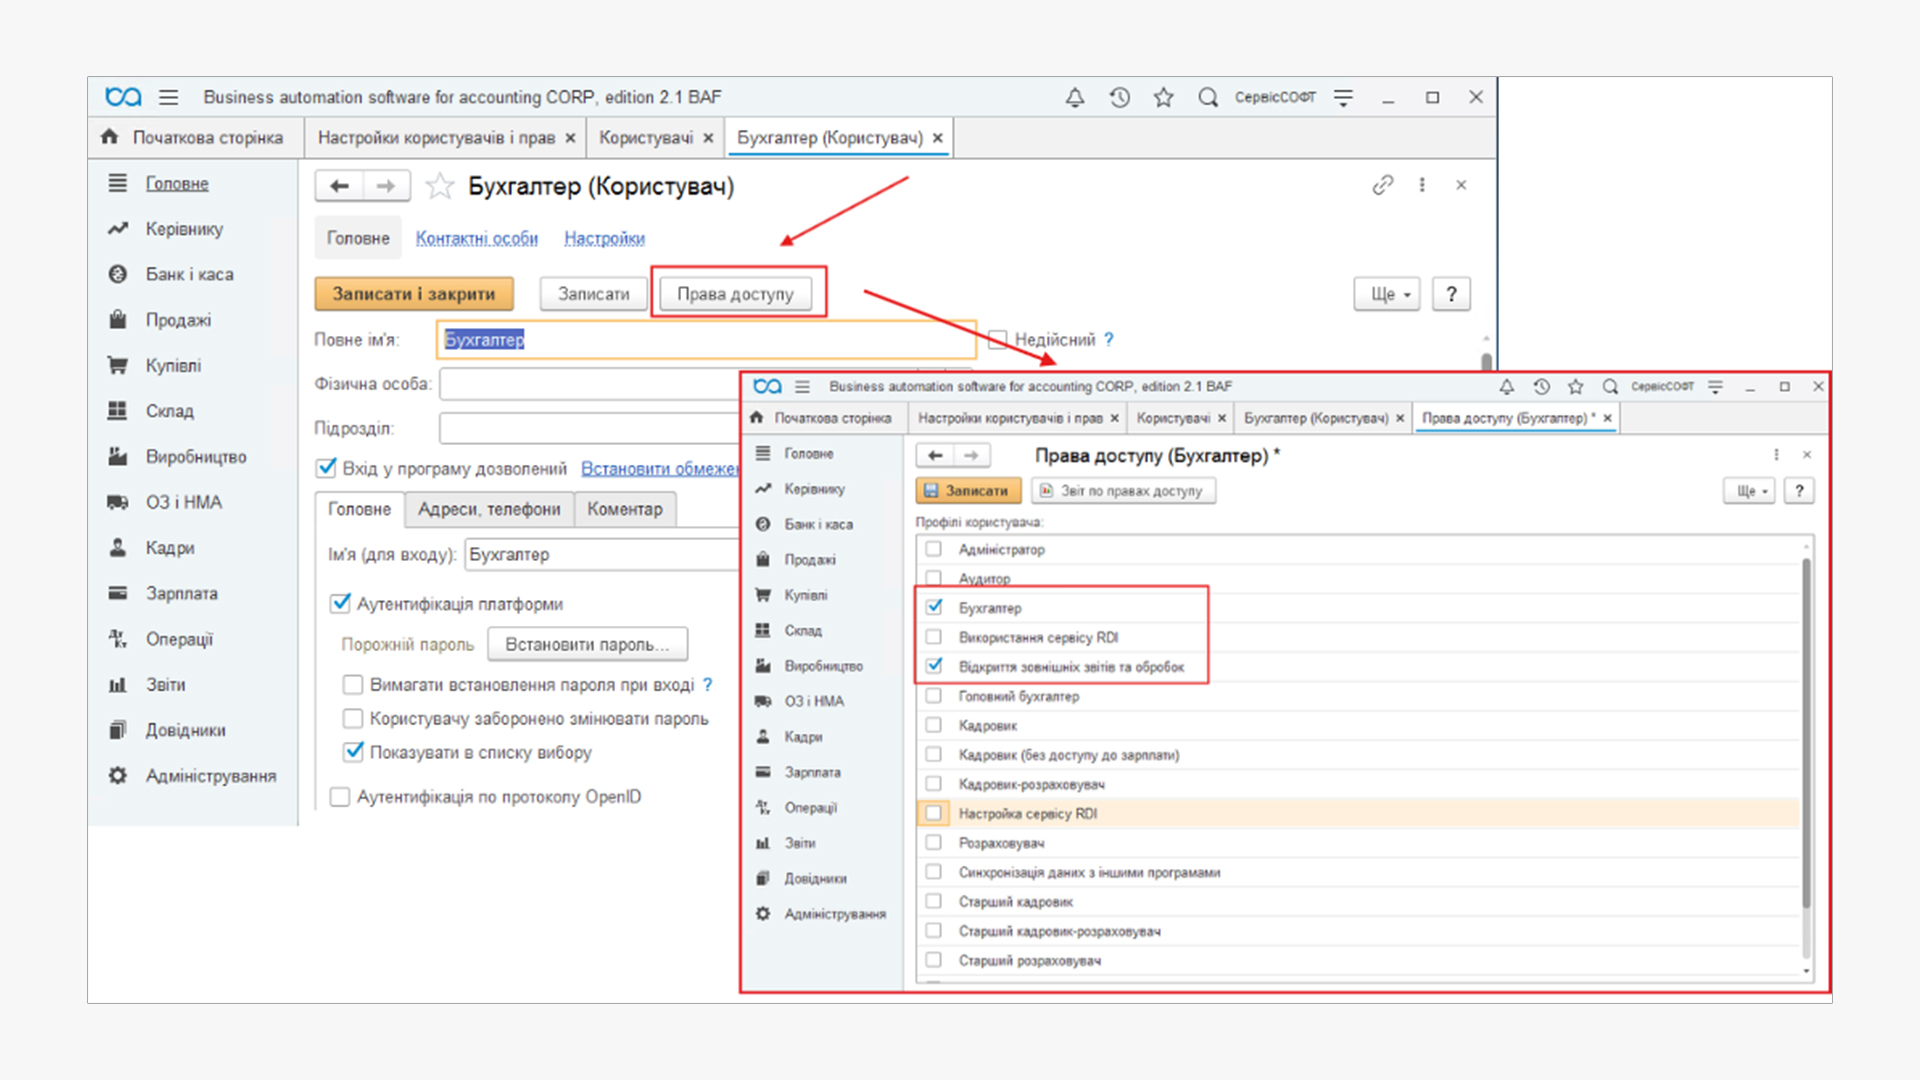Open Склад in back window sidebar
Viewport: 1920px width, 1080px height.
pos(169,411)
